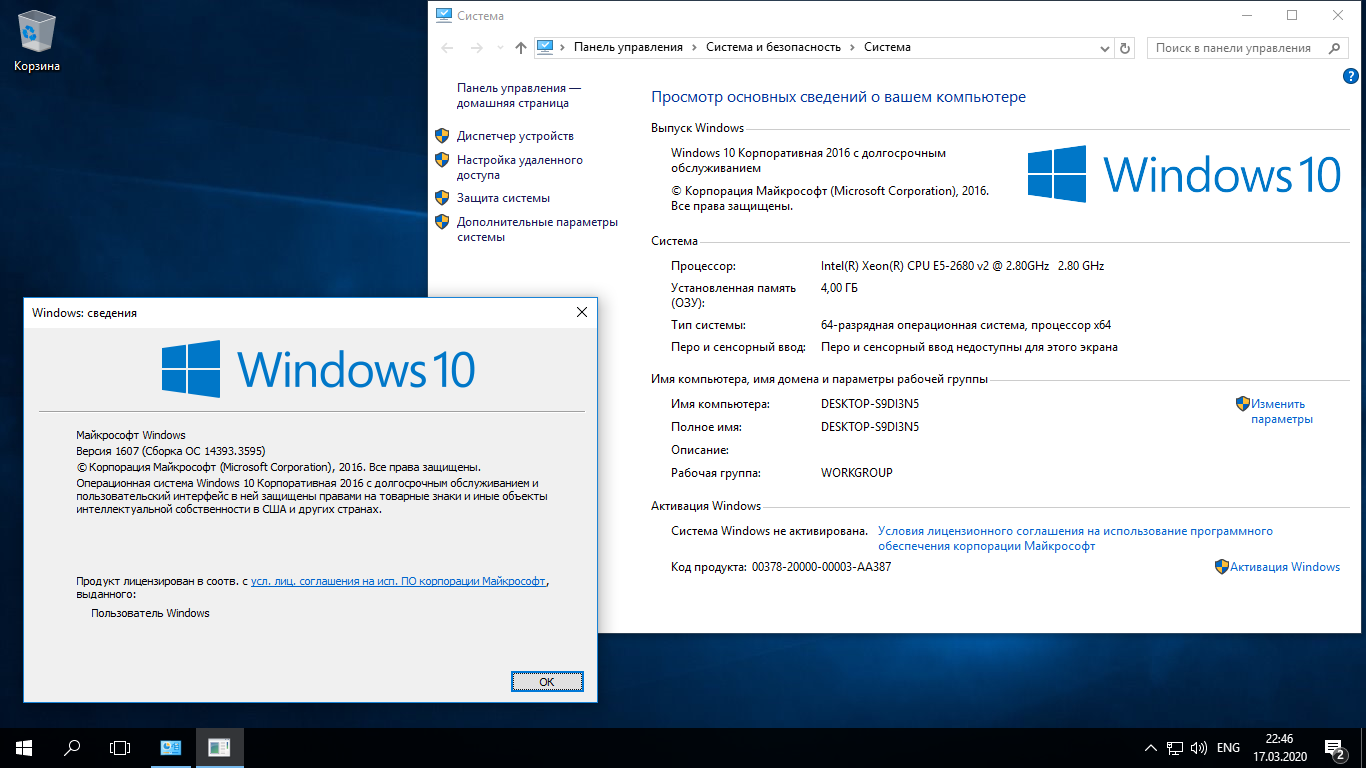Click Пользователь Windows text in winver
Screen dimensions: 1366x768
(150, 613)
